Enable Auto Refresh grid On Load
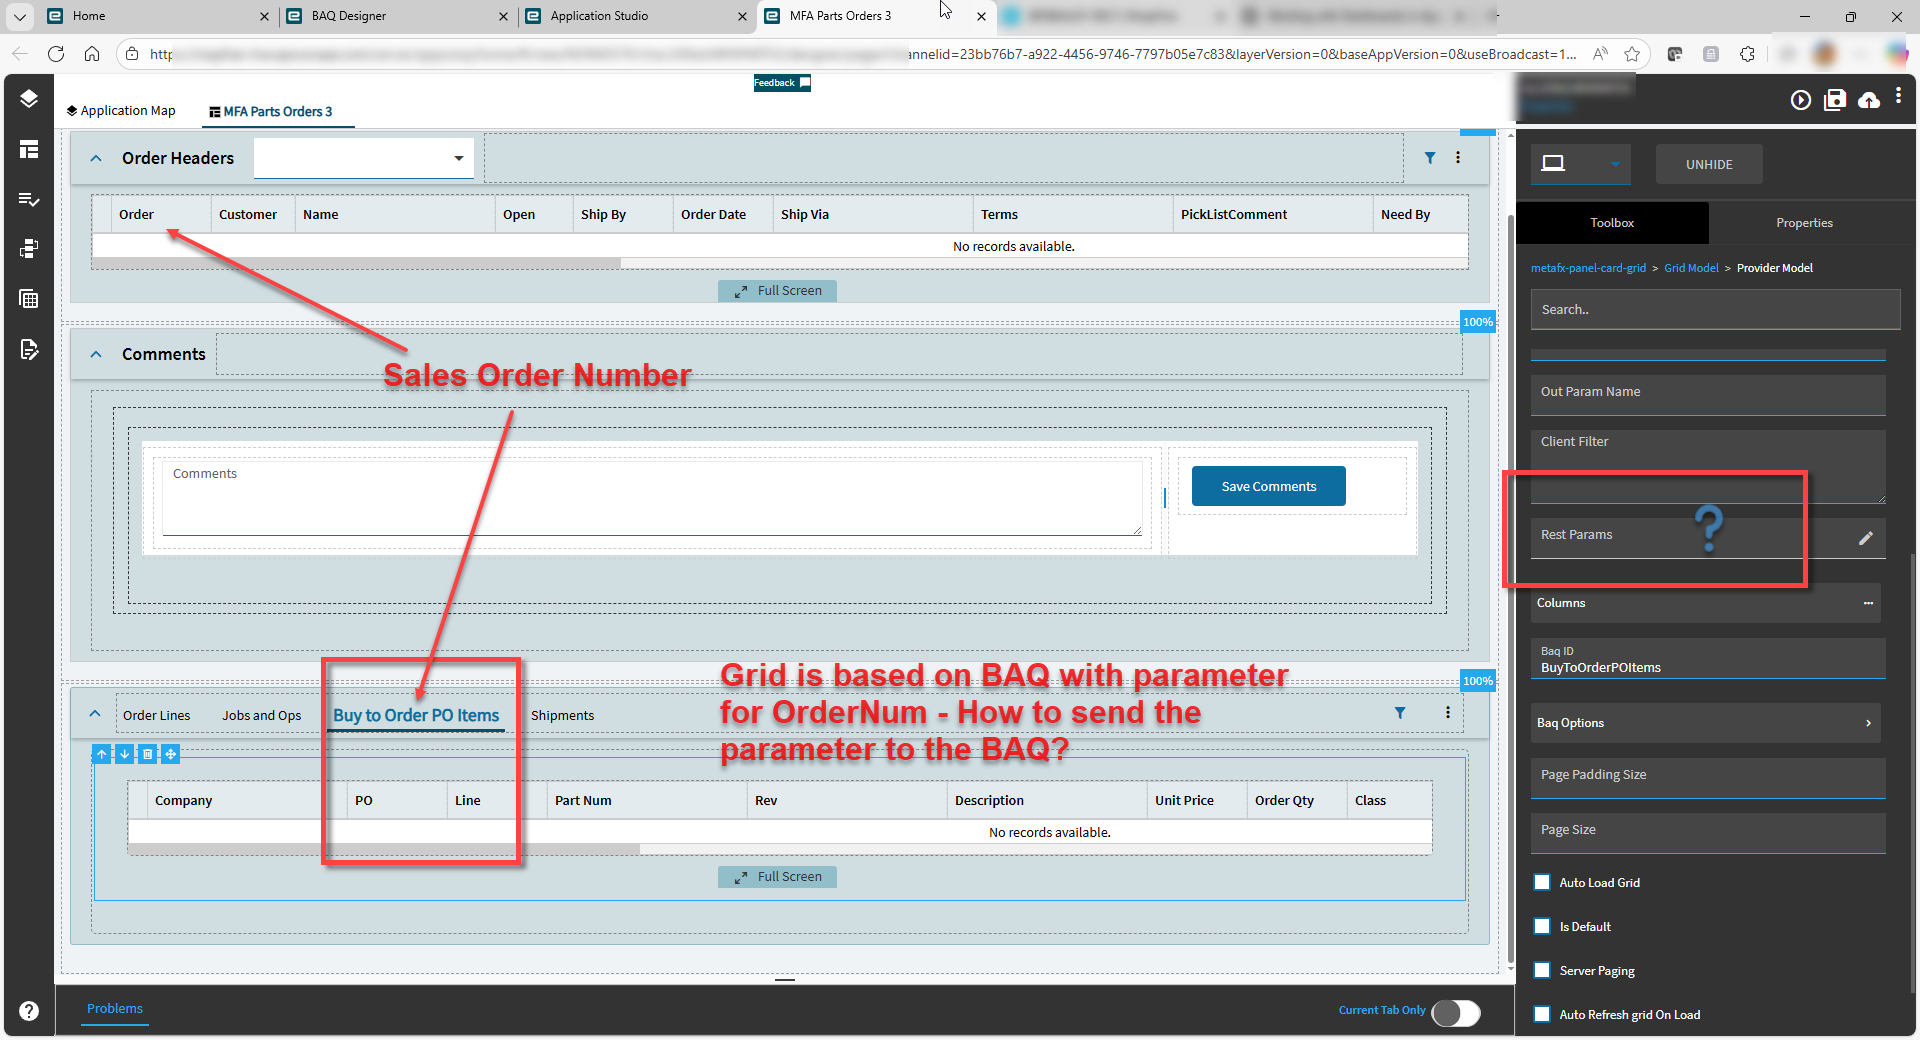The width and height of the screenshot is (1920, 1040). point(1542,1014)
